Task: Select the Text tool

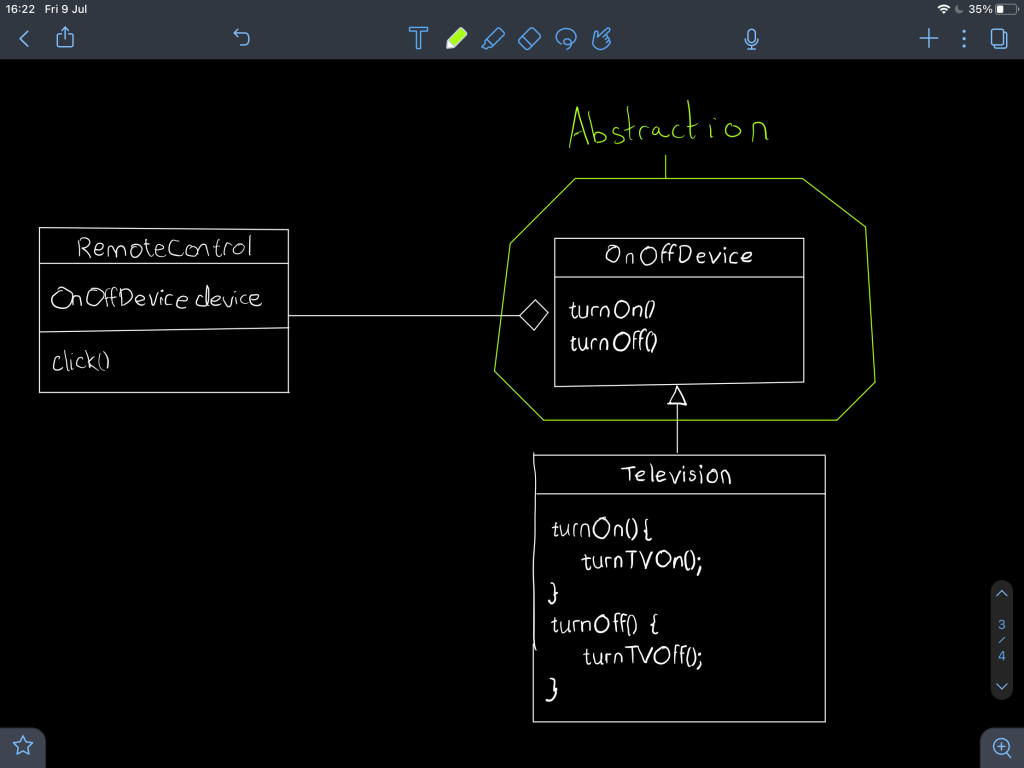Action: [418, 39]
